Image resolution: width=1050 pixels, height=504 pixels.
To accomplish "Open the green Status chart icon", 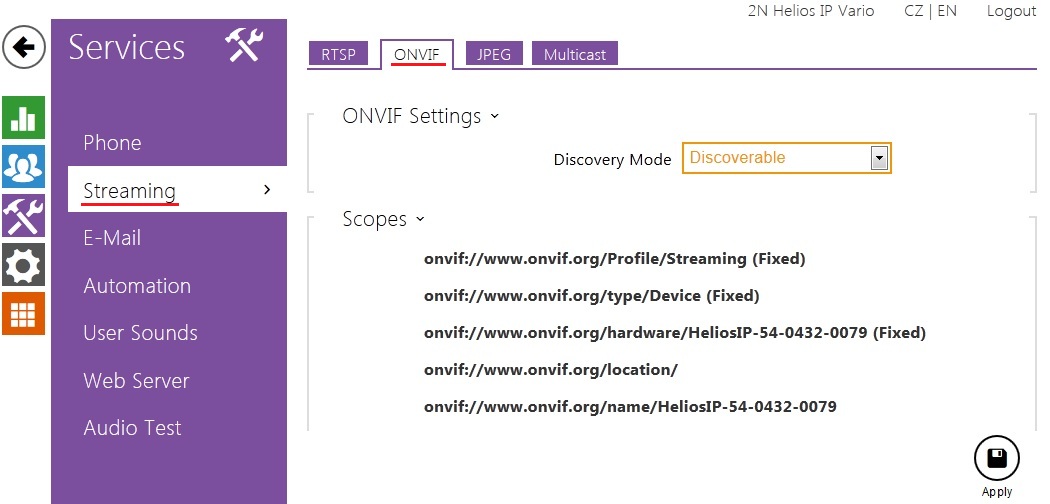I will 23,118.
